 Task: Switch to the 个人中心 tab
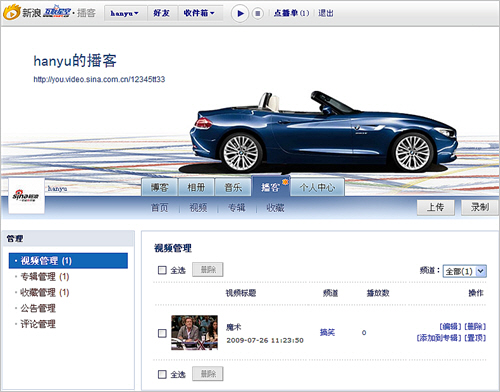317,187
